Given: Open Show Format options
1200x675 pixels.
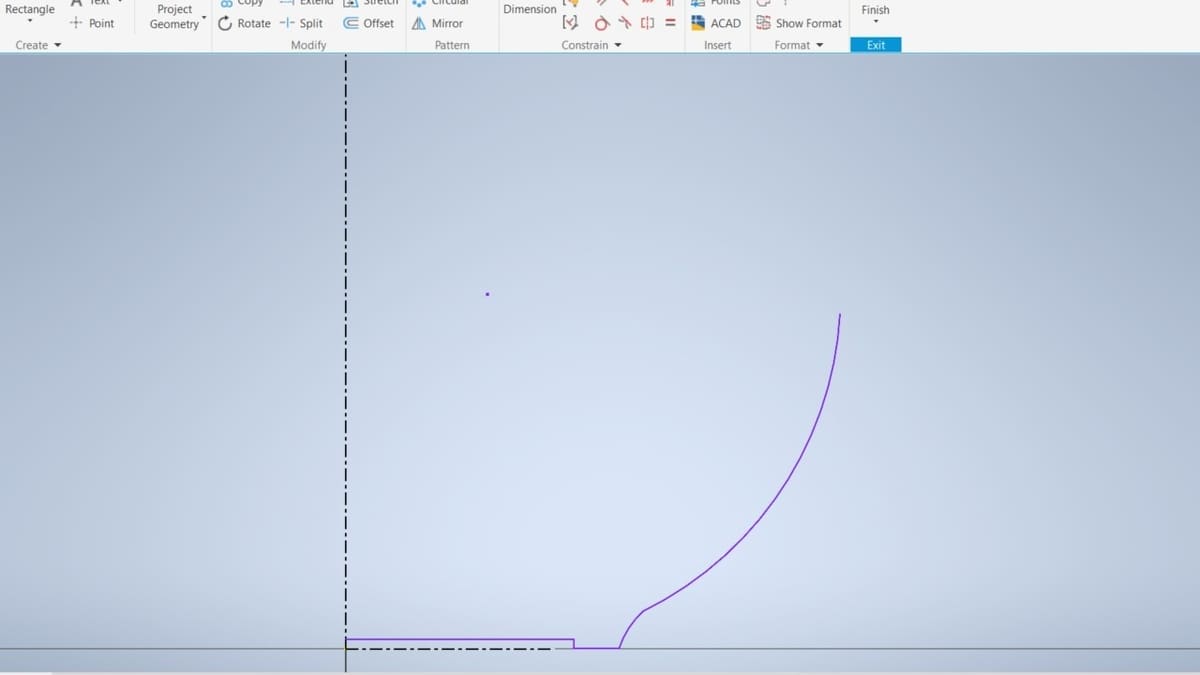Looking at the screenshot, I should pyautogui.click(x=799, y=23).
